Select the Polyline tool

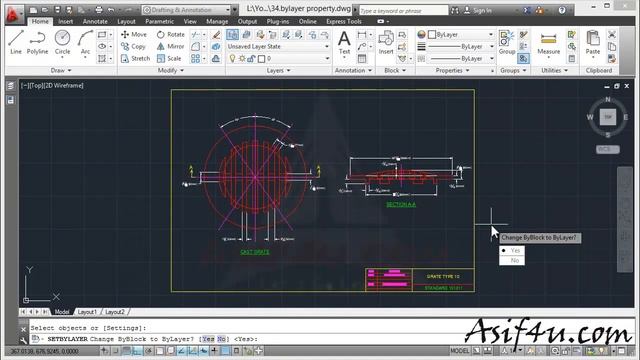(x=37, y=42)
